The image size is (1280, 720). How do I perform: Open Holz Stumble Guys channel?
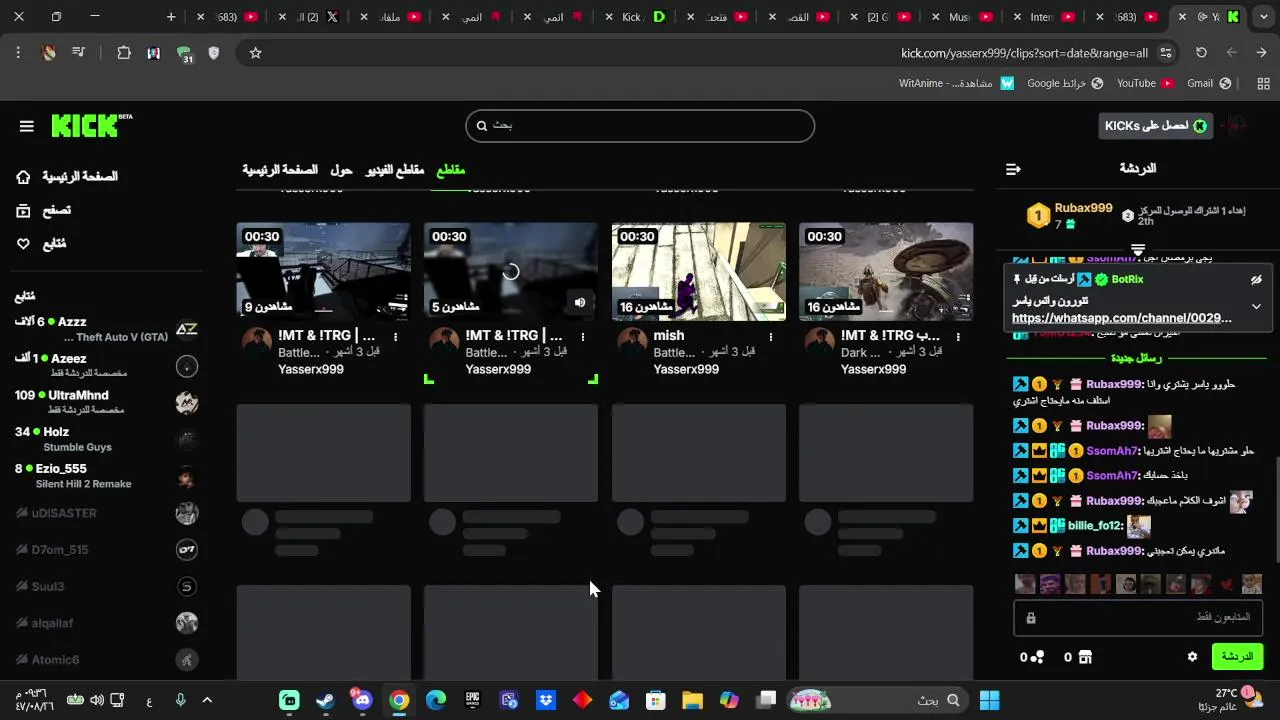click(x=105, y=439)
